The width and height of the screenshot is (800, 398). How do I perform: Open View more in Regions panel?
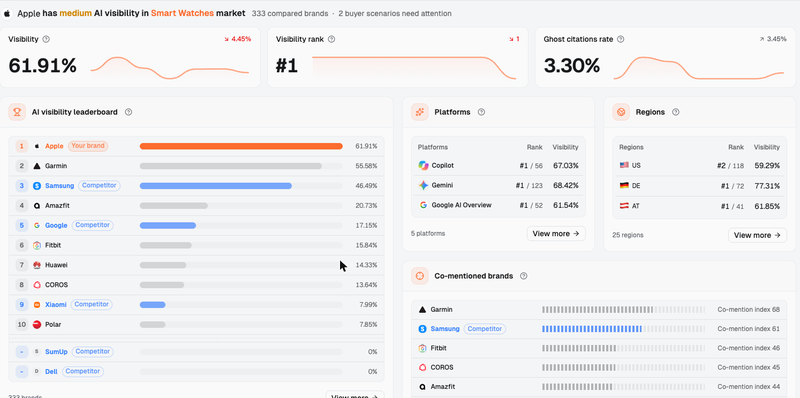tap(757, 235)
